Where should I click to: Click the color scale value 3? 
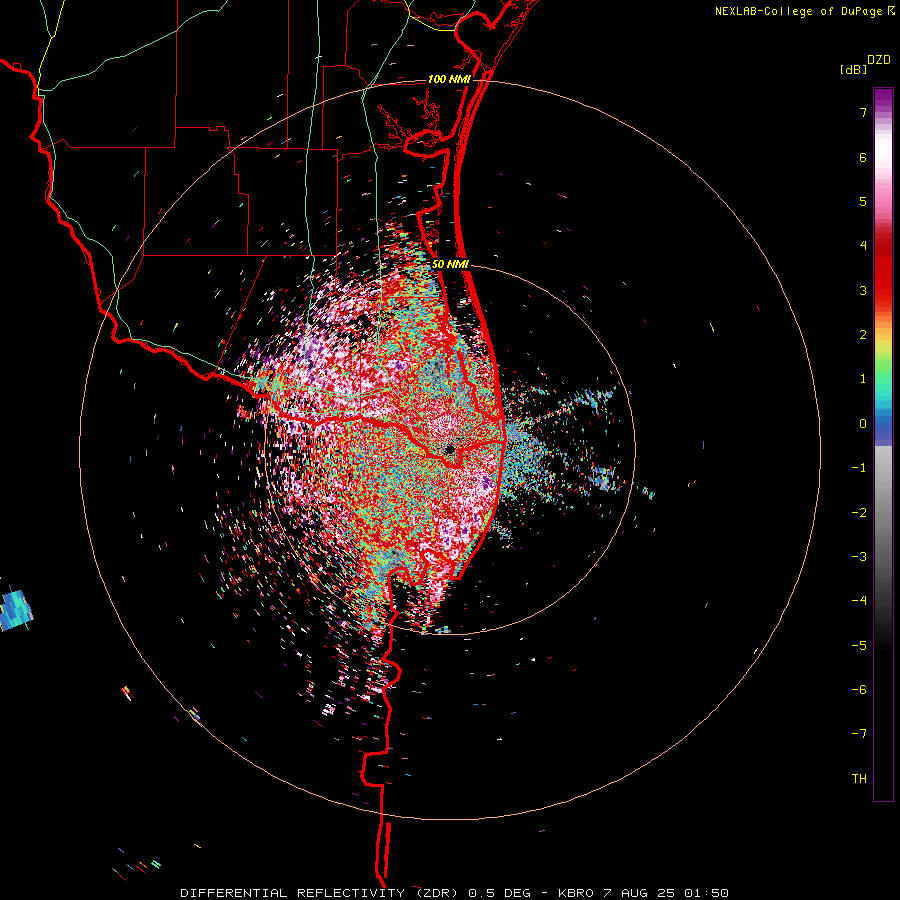coord(863,290)
